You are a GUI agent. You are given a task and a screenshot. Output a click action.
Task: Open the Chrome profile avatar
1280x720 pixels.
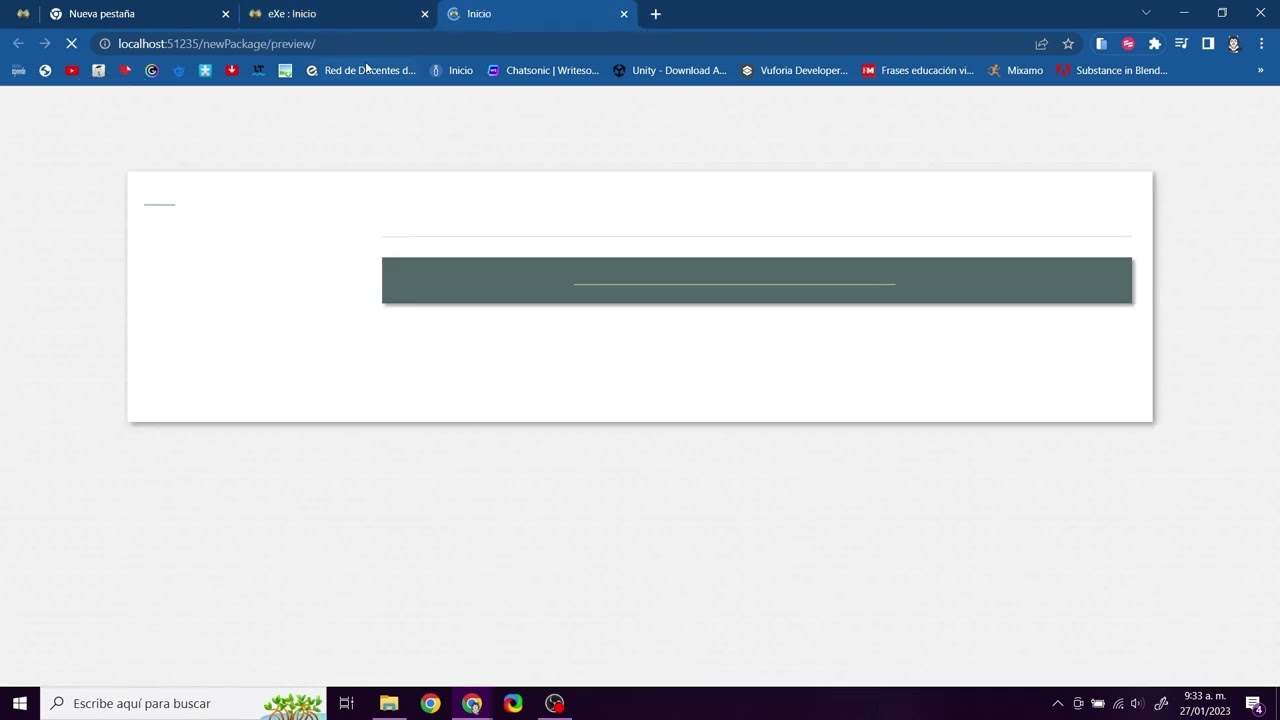pos(1234,44)
